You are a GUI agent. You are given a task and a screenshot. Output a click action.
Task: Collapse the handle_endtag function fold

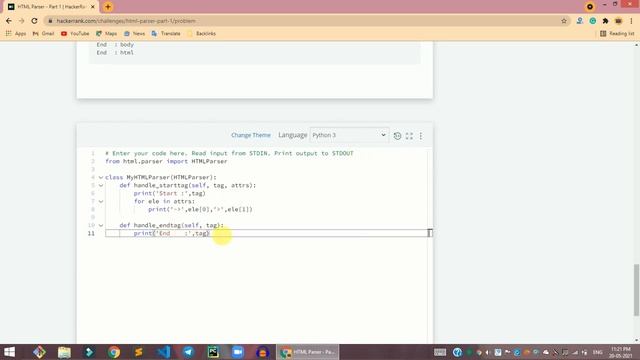[x=101, y=225]
